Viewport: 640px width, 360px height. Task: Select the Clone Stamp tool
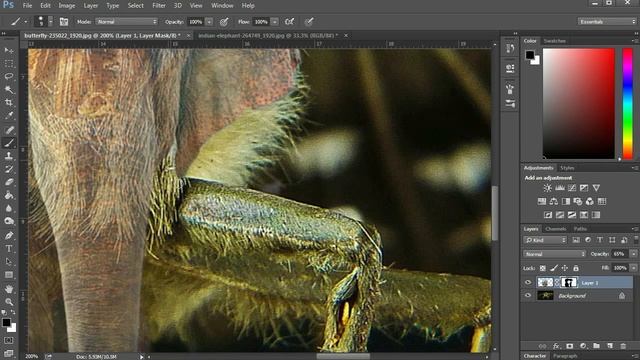click(x=9, y=156)
